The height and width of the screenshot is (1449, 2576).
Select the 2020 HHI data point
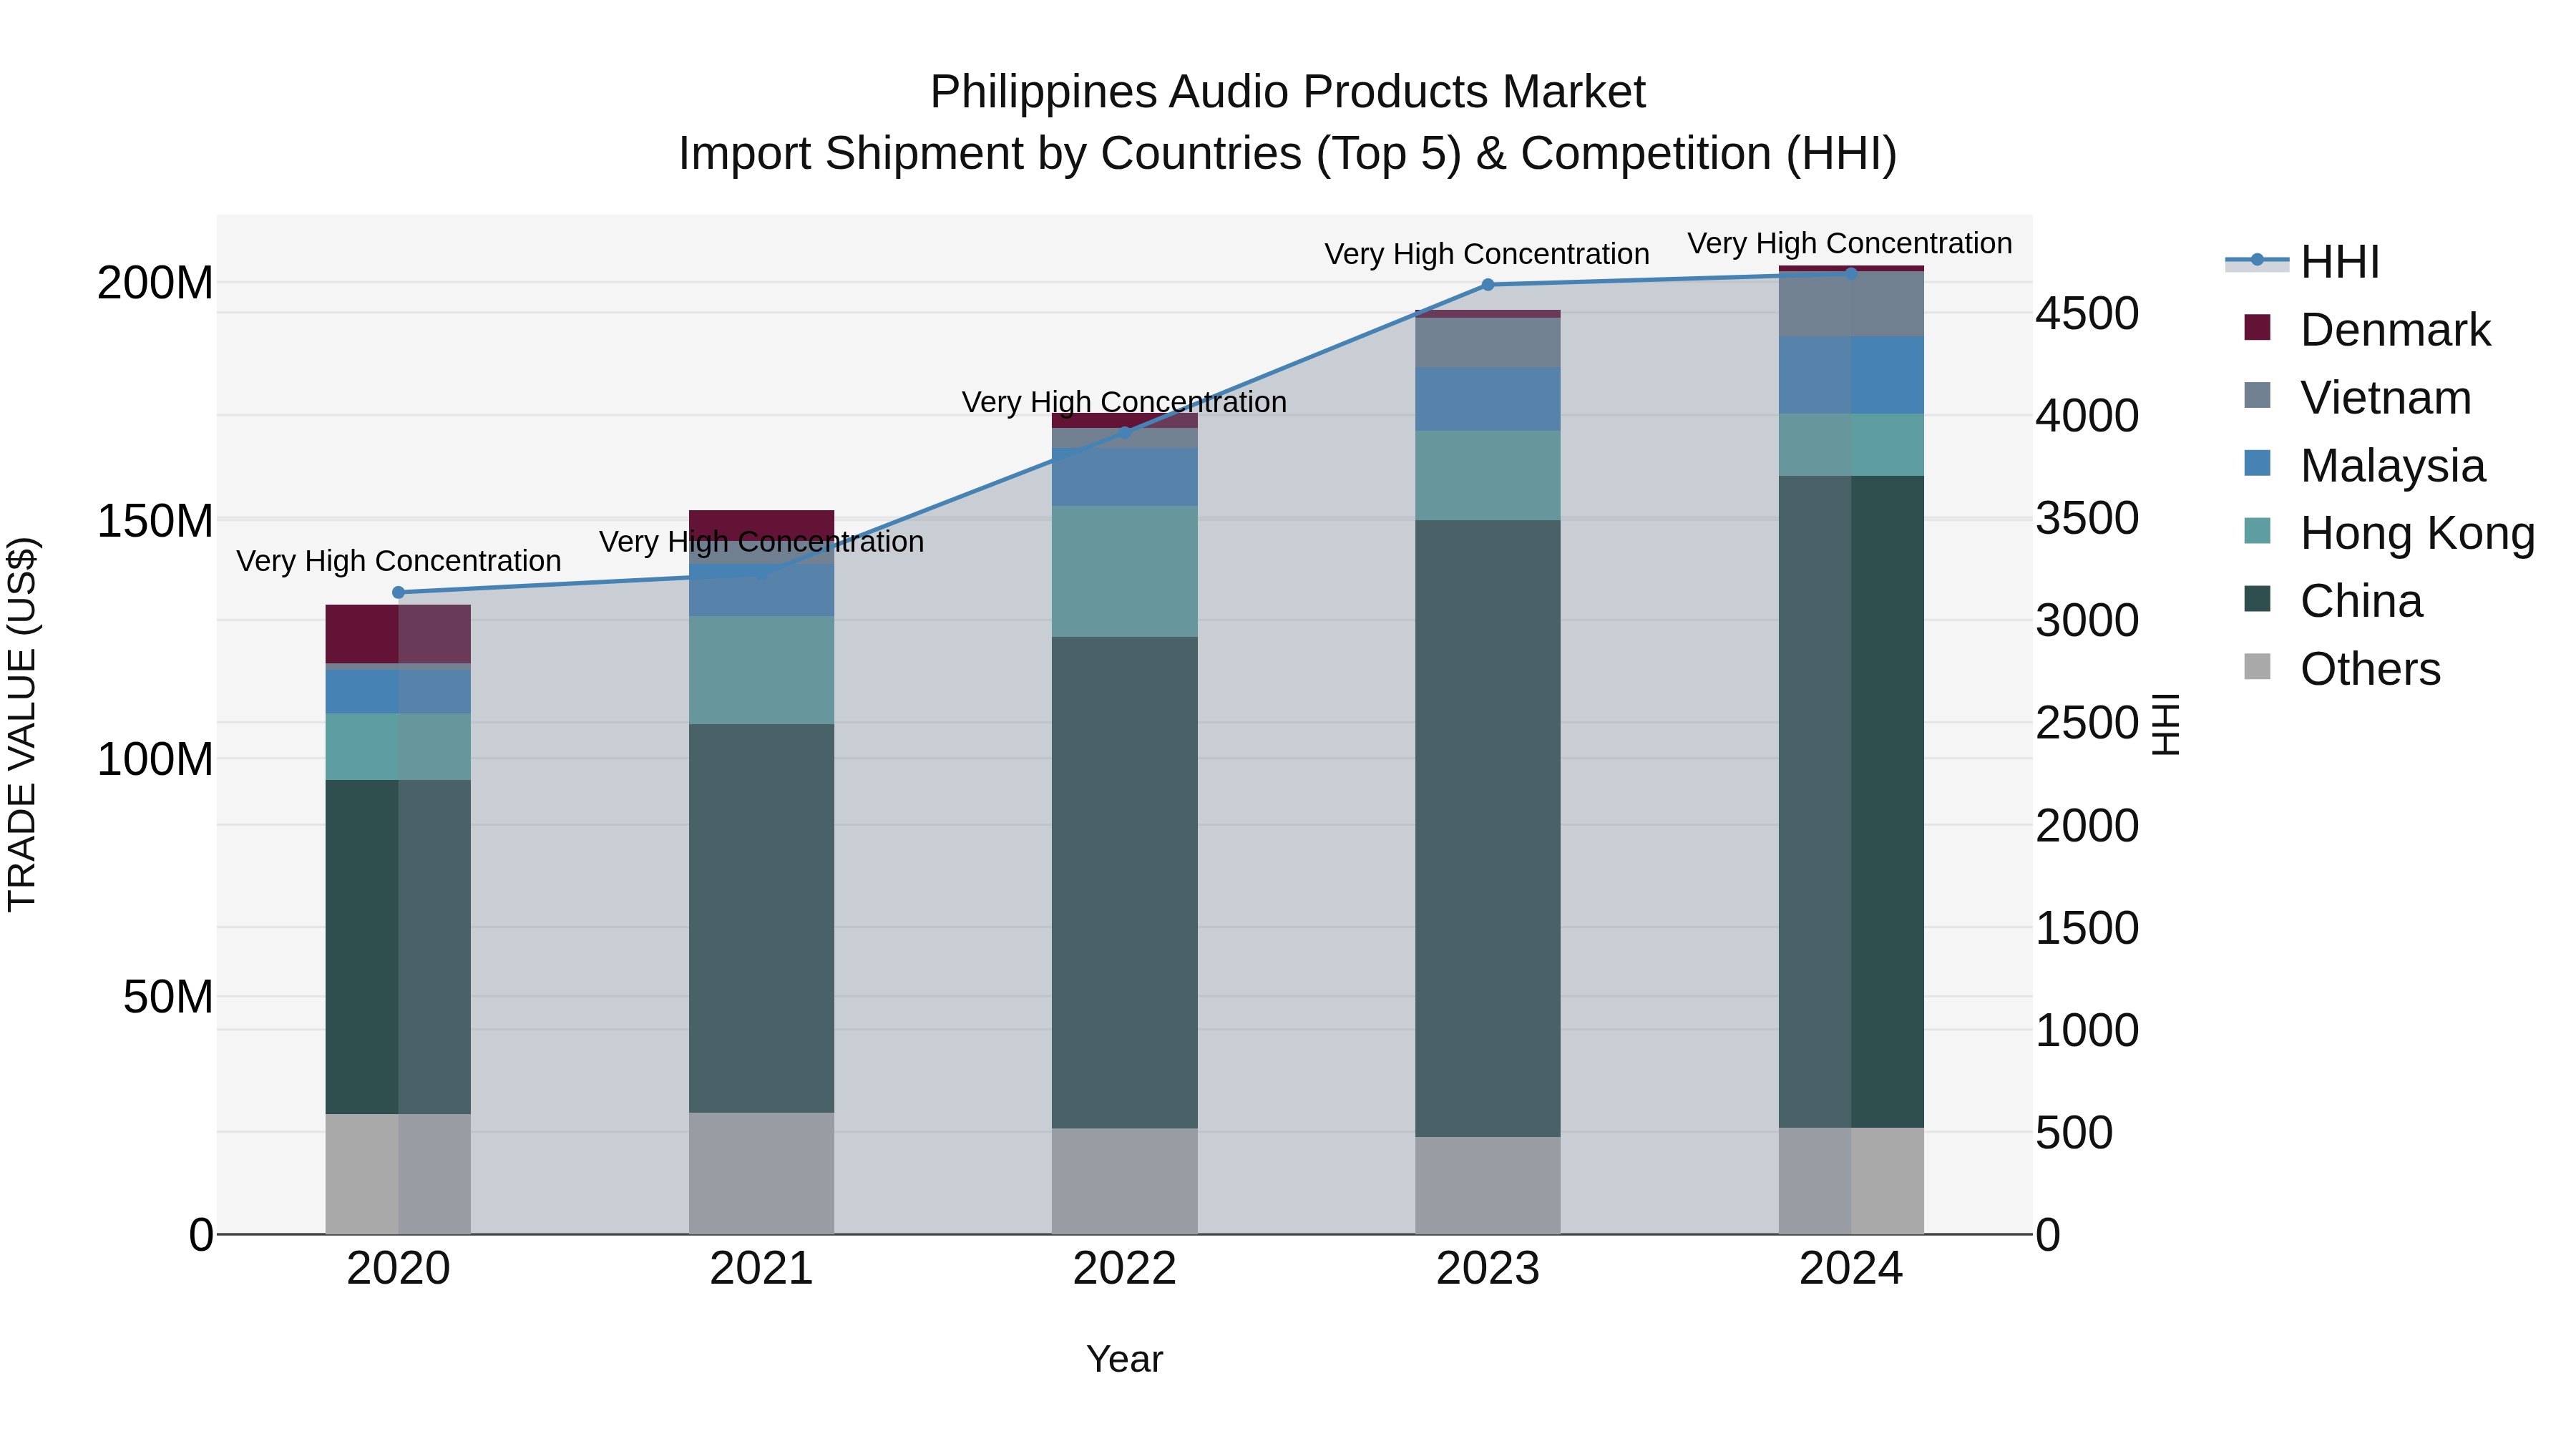pos(398,593)
